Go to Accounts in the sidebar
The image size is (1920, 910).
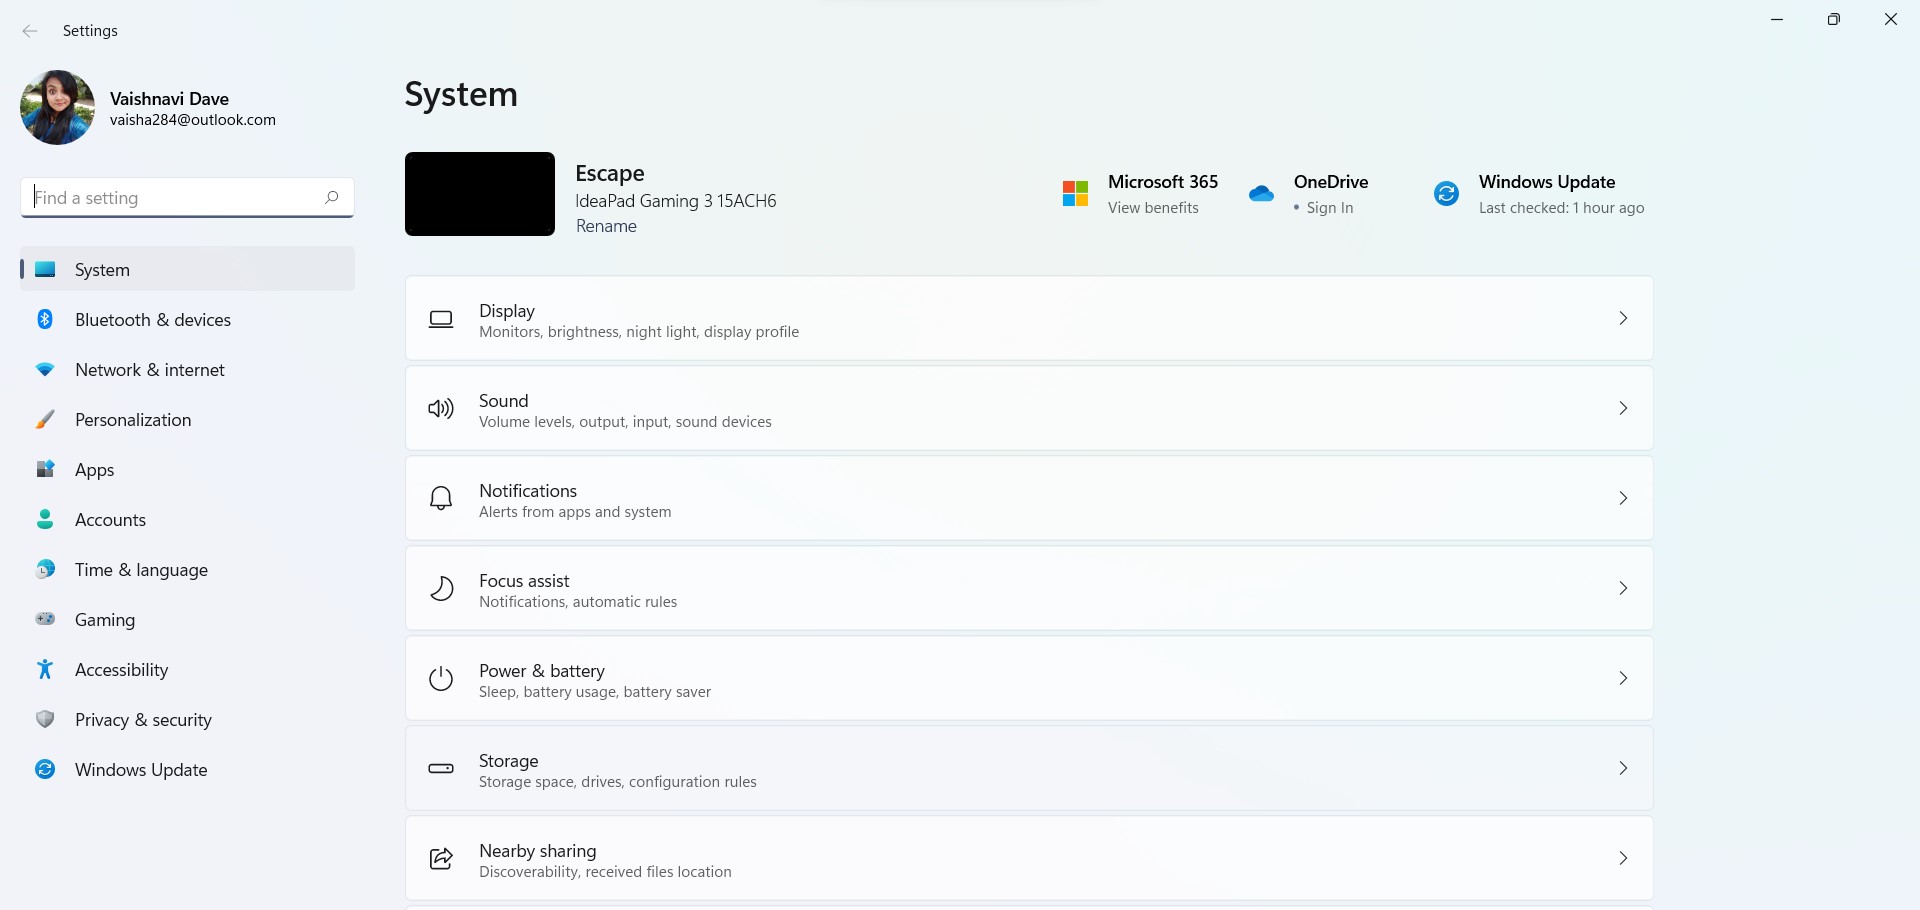110,520
